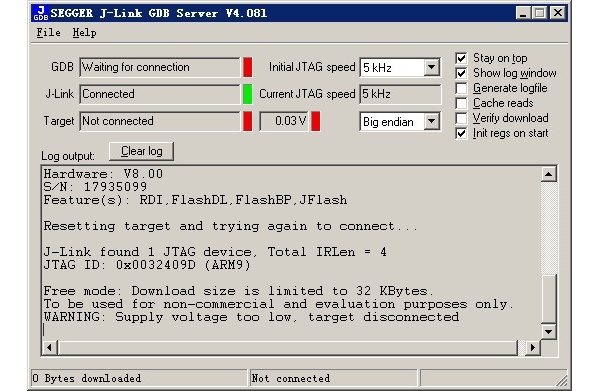This screenshot has height=391, width=600.
Task: Click the log scroll left arrow
Action: (50, 347)
